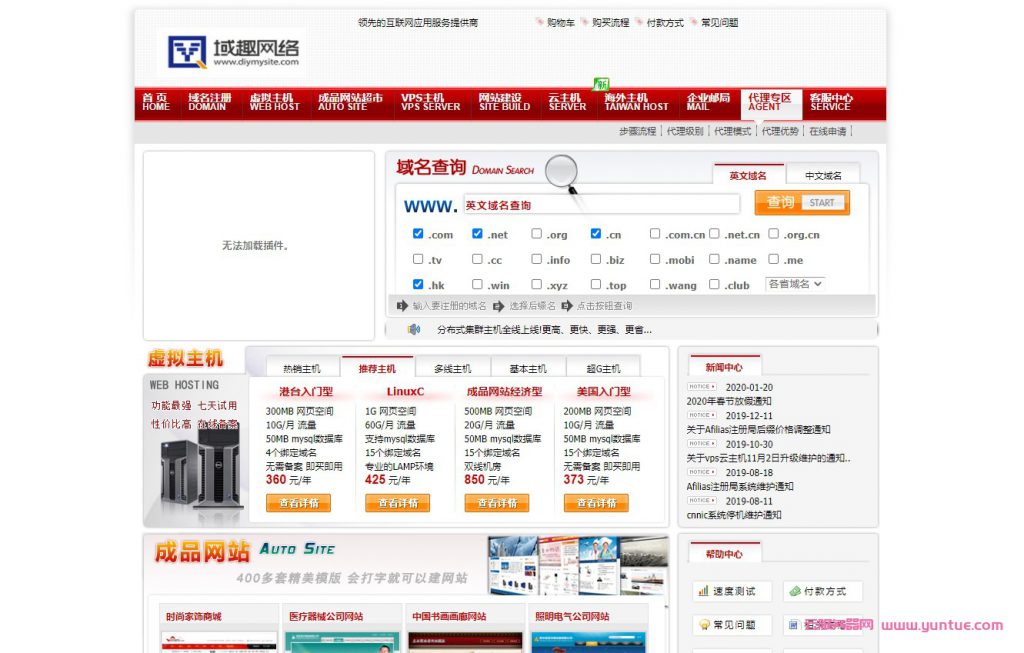Switch to the 热销主机 tab
Image resolution: width=1024 pixels, height=653 pixels.
coord(303,367)
